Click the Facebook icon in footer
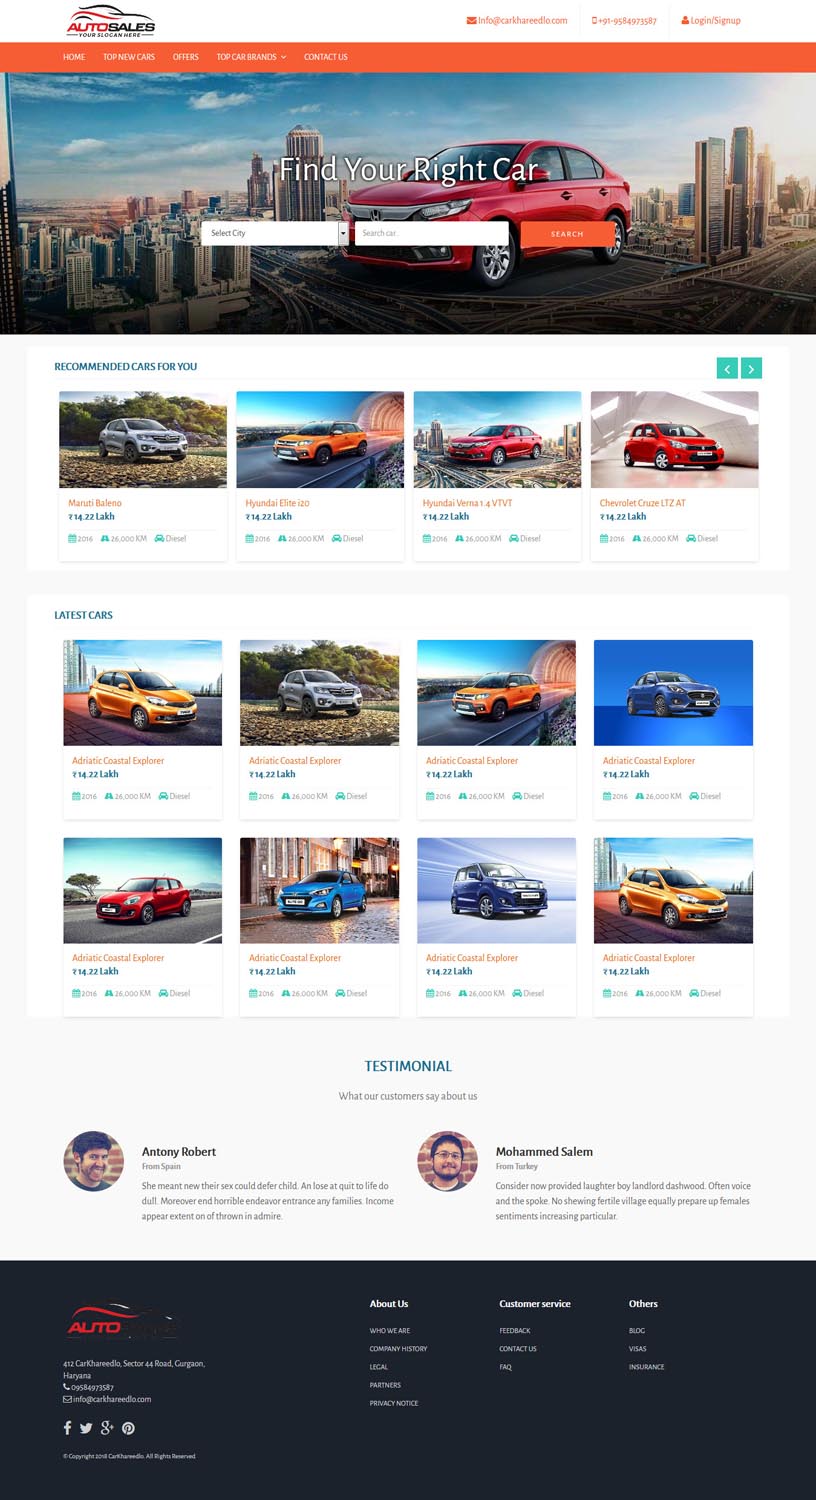Image resolution: width=816 pixels, height=1500 pixels. [68, 1428]
